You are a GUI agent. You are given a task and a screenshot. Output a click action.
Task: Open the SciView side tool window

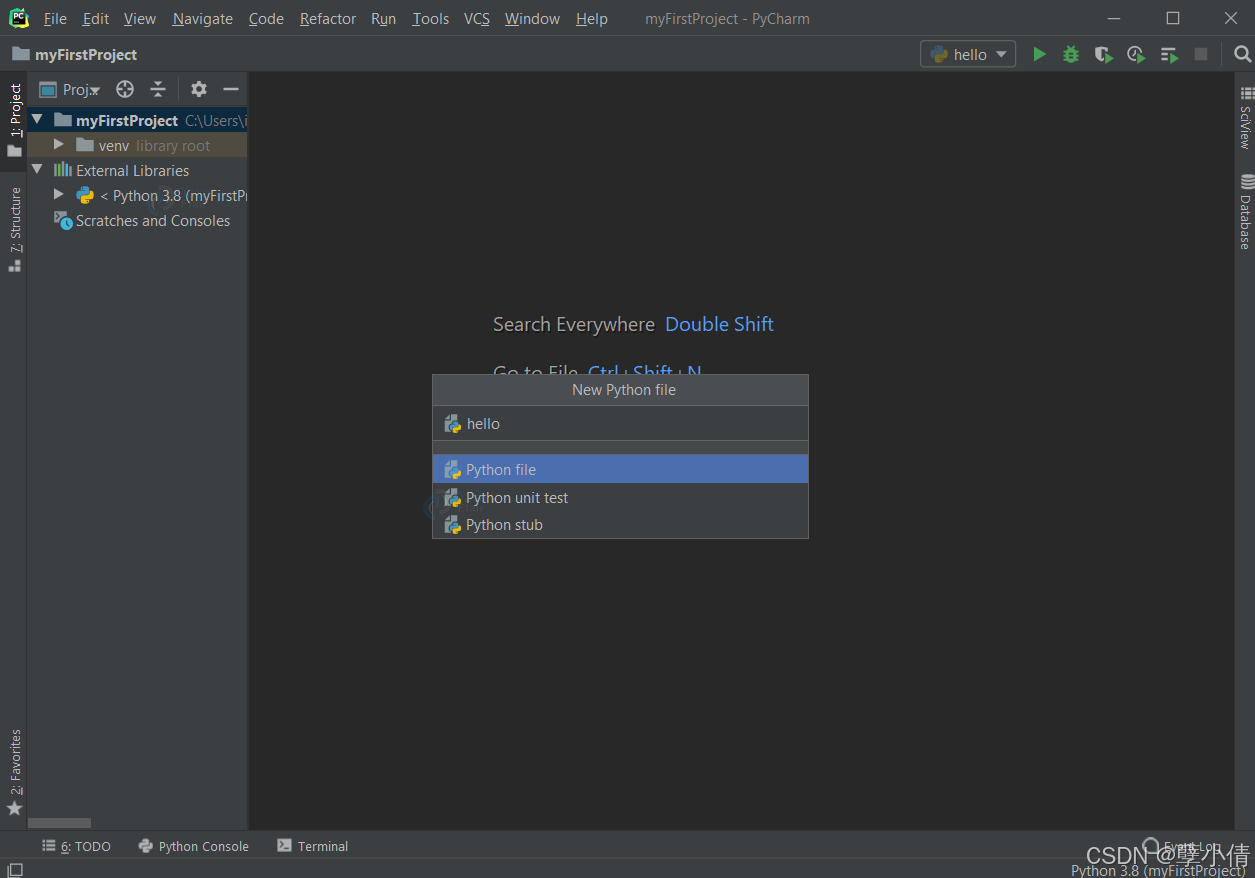(1245, 117)
